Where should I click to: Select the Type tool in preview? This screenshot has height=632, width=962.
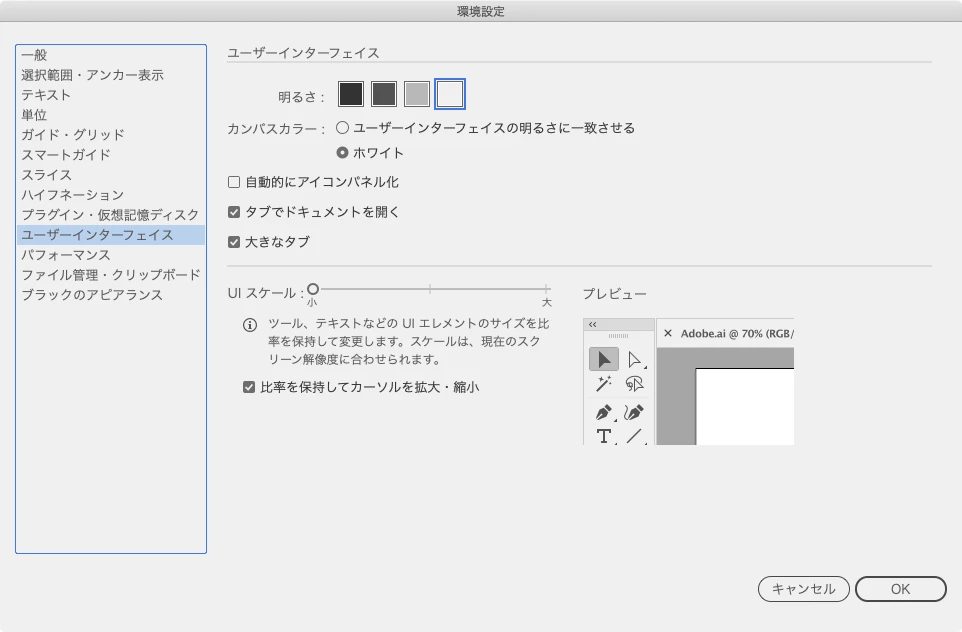(604, 436)
